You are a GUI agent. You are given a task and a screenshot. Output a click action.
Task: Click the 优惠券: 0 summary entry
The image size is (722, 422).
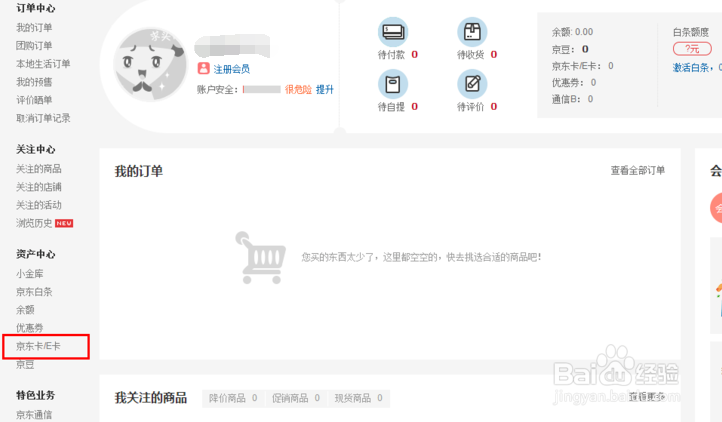(574, 82)
